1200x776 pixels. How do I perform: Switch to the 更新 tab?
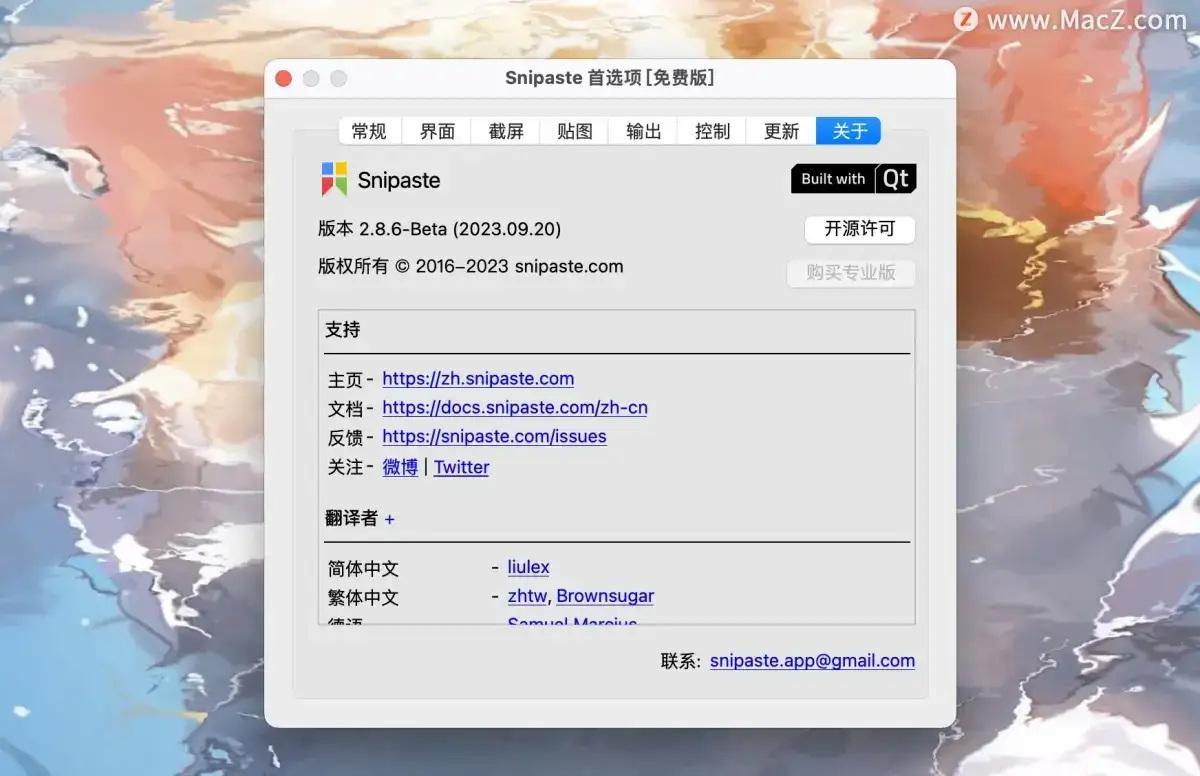click(x=779, y=130)
